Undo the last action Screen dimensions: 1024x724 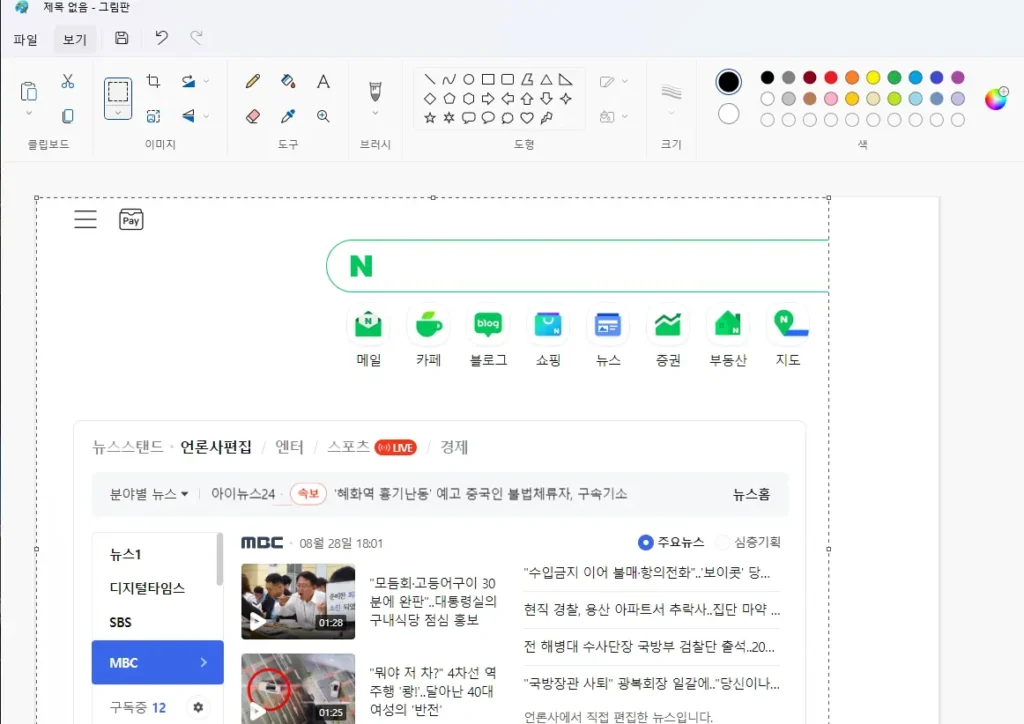pos(161,38)
